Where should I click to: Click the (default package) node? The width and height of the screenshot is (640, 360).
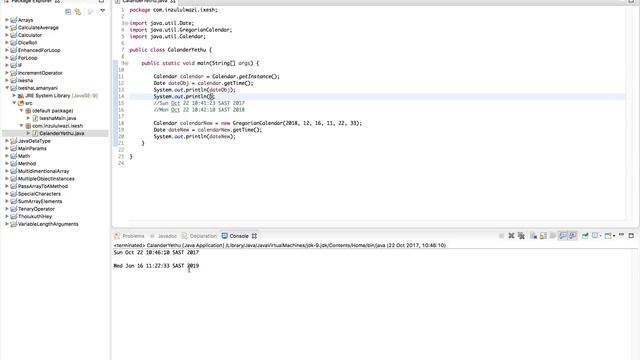point(53,111)
